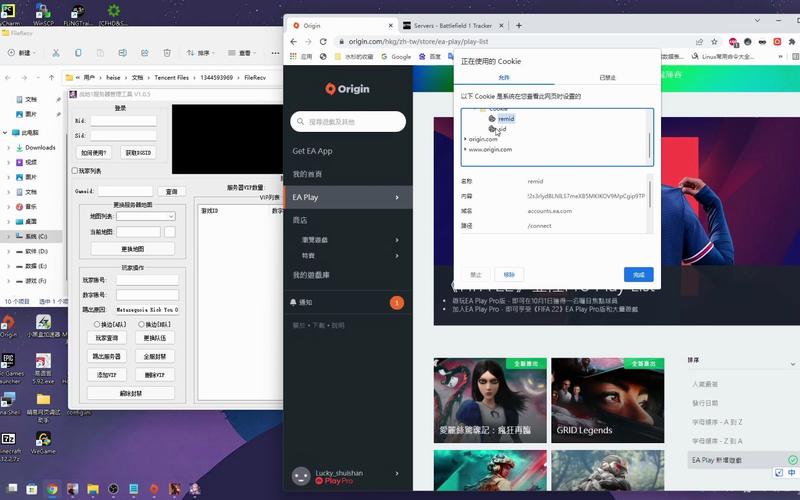The image size is (800, 500).
Task: Open the Chrome extensions puzzle icon
Action: (792, 41)
